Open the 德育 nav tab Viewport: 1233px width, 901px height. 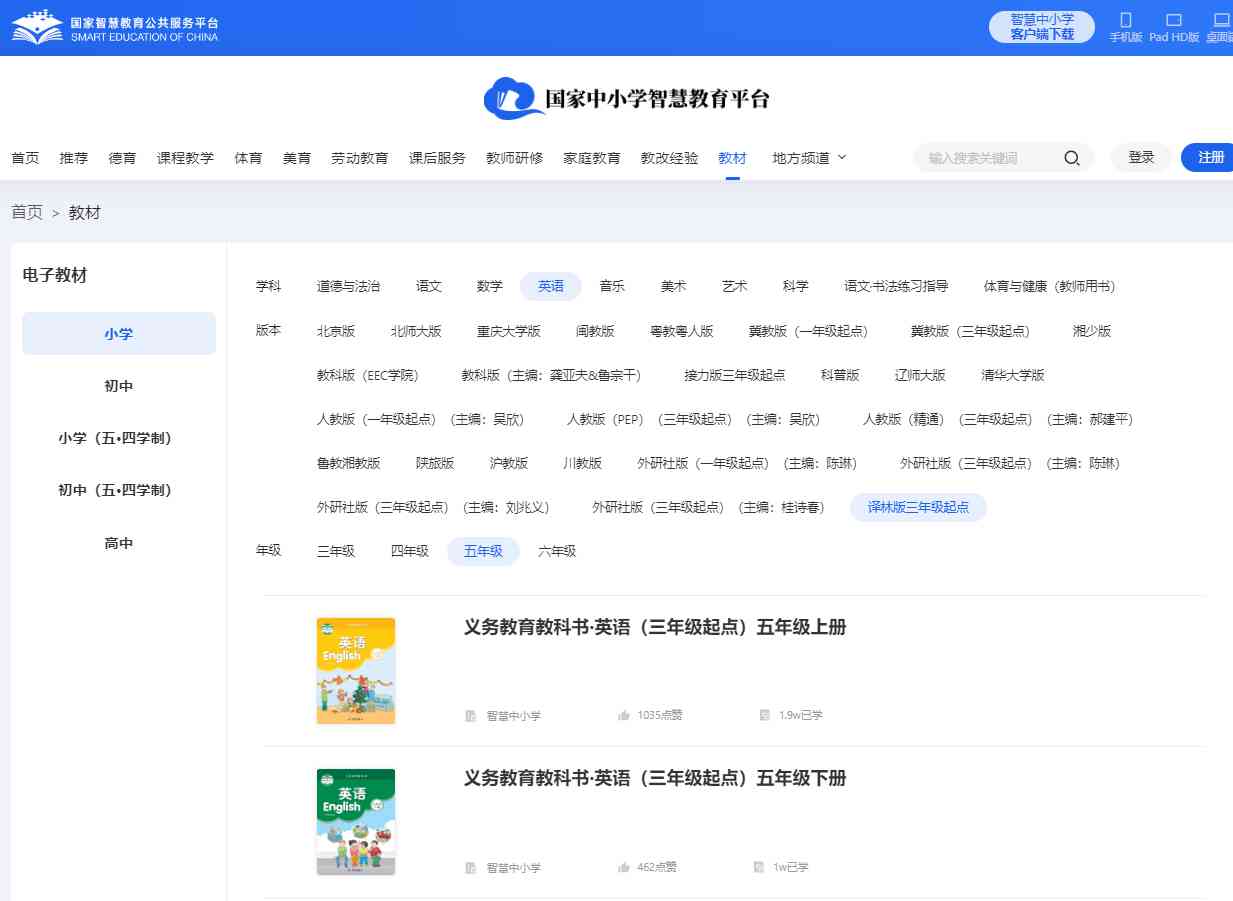pos(122,158)
